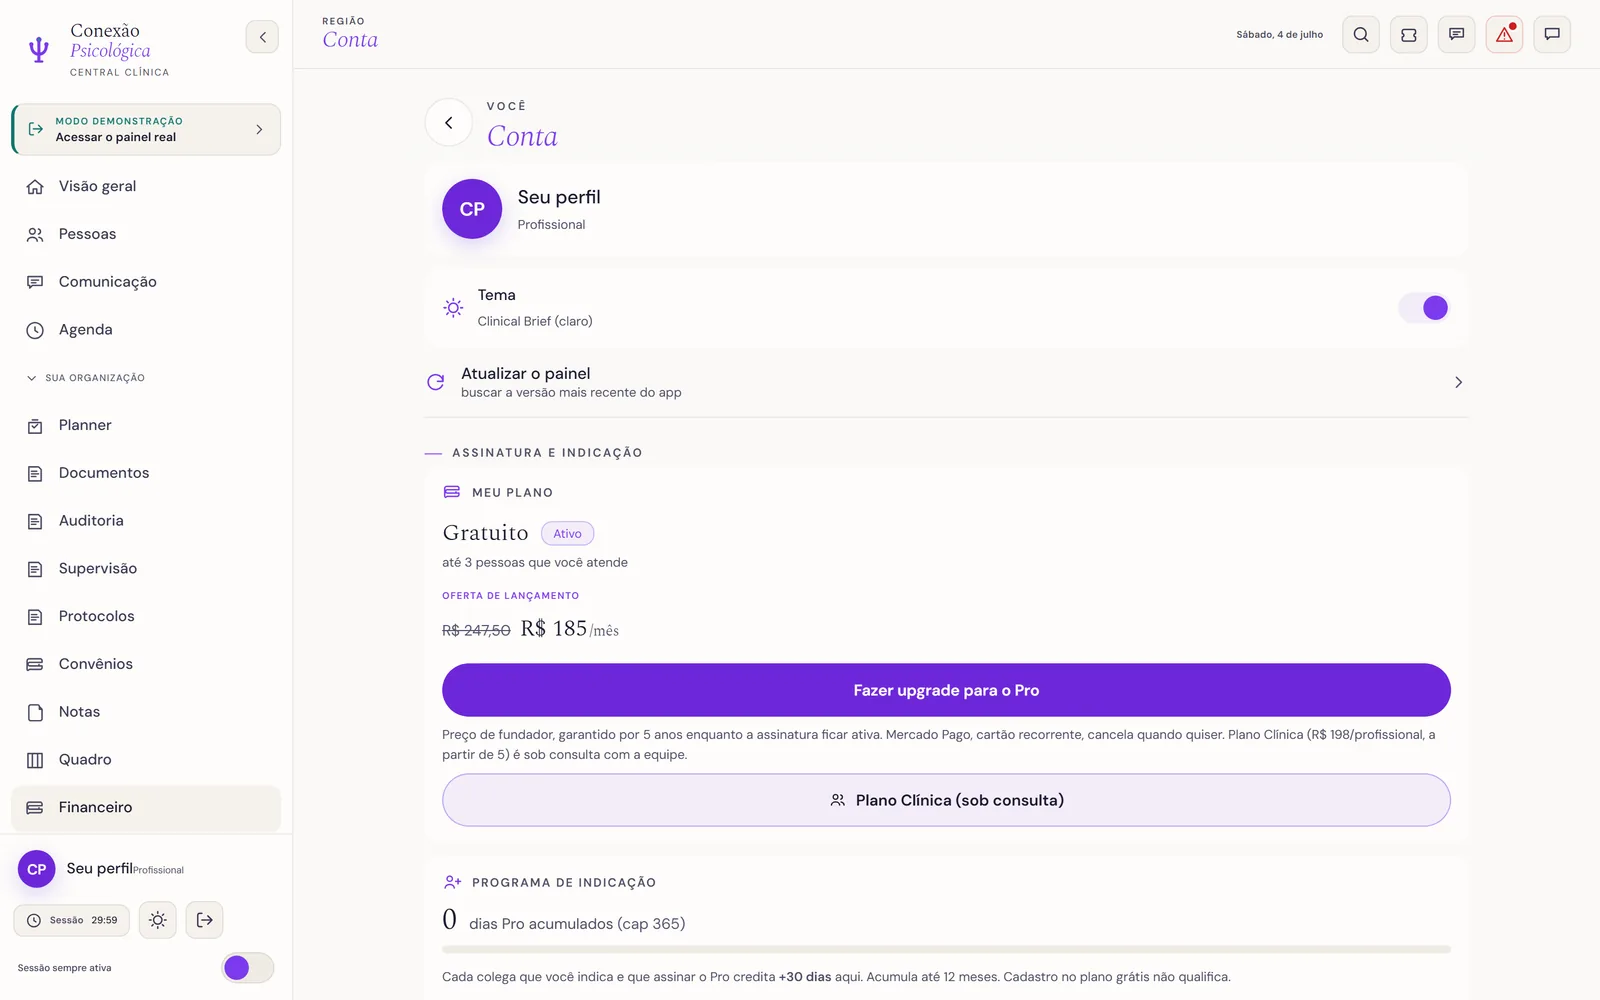Click the red alert warning icon
Image resolution: width=1600 pixels, height=1000 pixels.
[1504, 35]
